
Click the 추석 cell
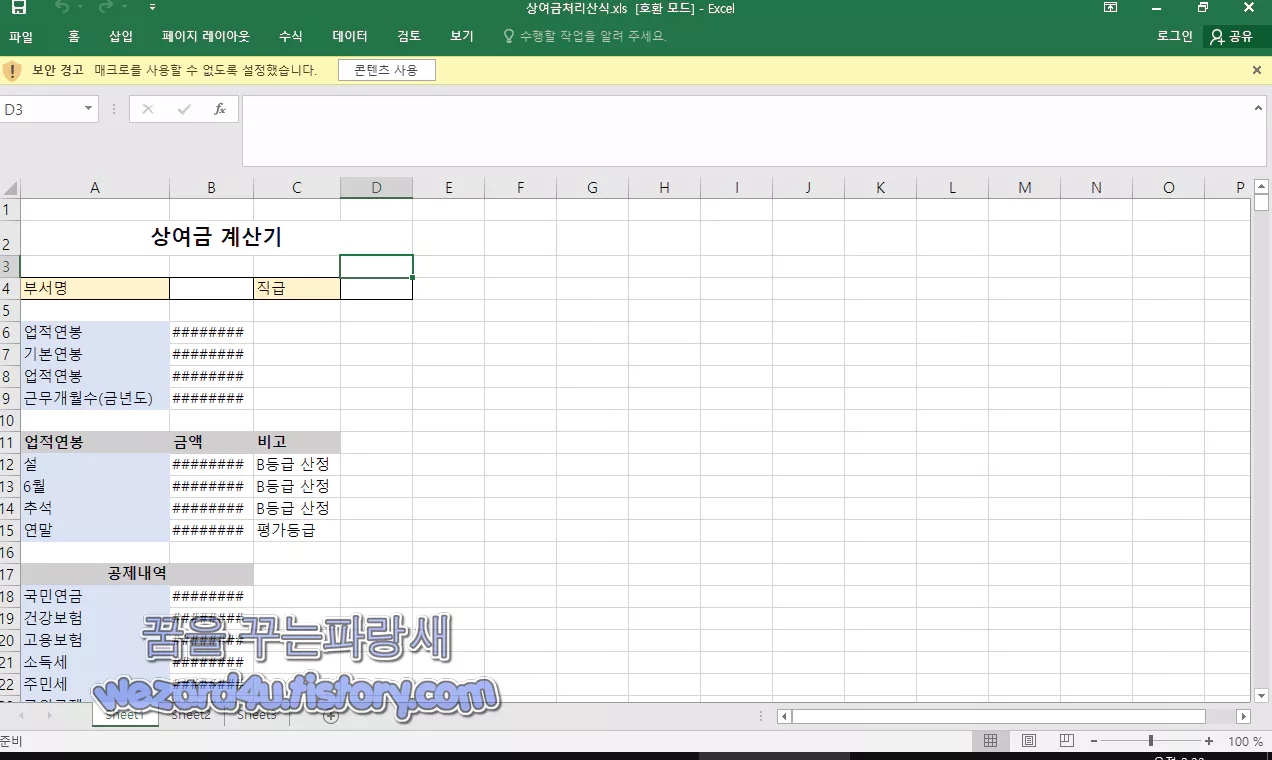click(95, 508)
